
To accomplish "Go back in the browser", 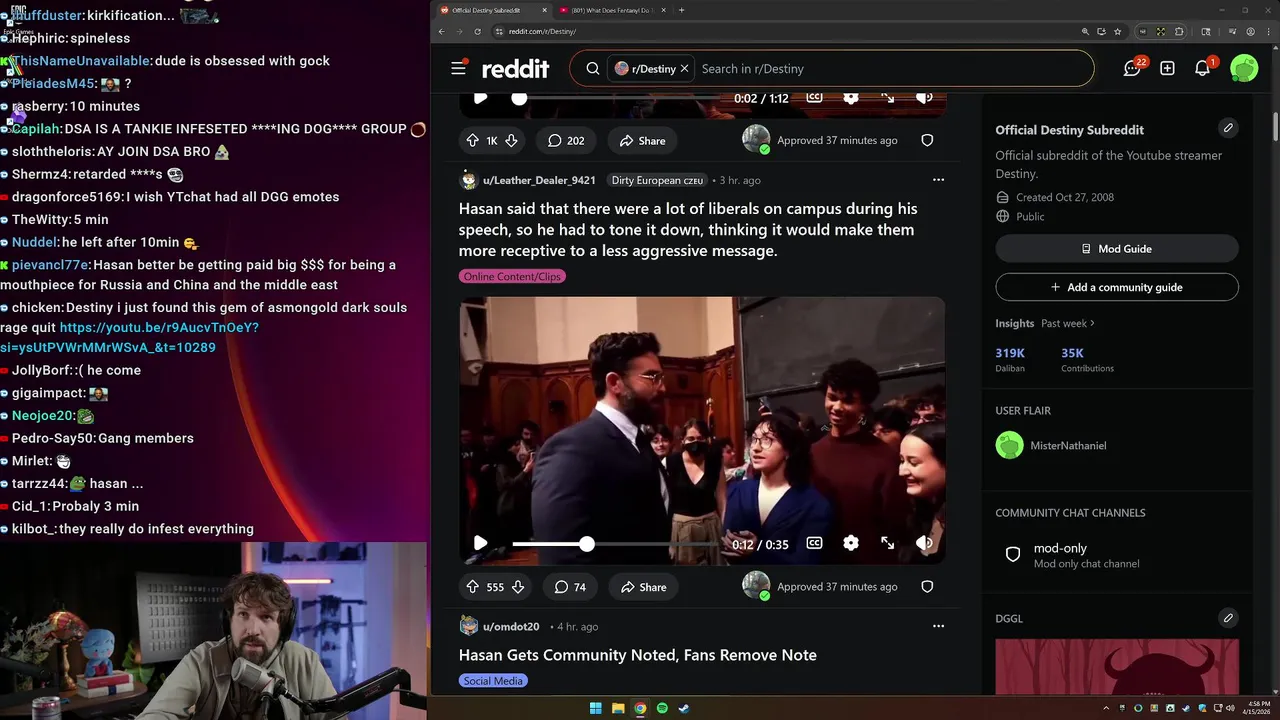I will click(441, 31).
